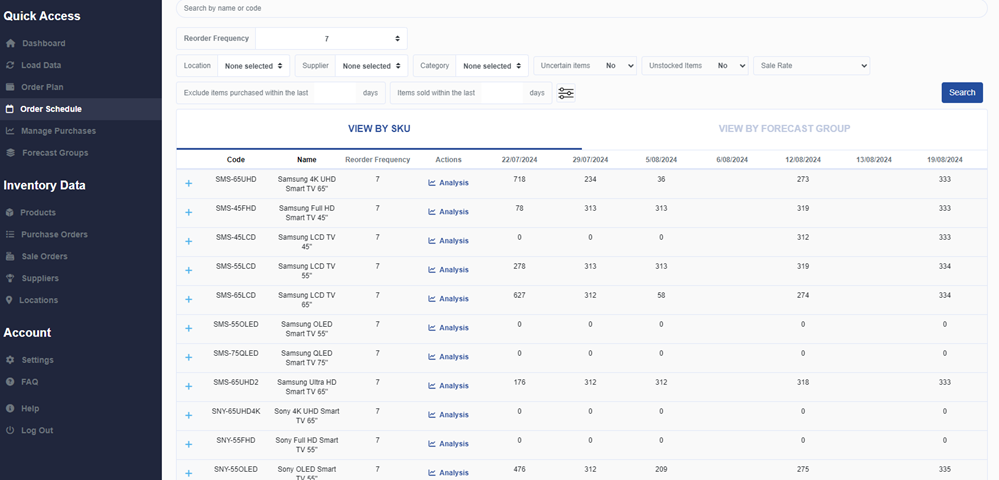Expand the SMS-65UHD row with plus icon
This screenshot has height=480, width=999.
pos(188,183)
